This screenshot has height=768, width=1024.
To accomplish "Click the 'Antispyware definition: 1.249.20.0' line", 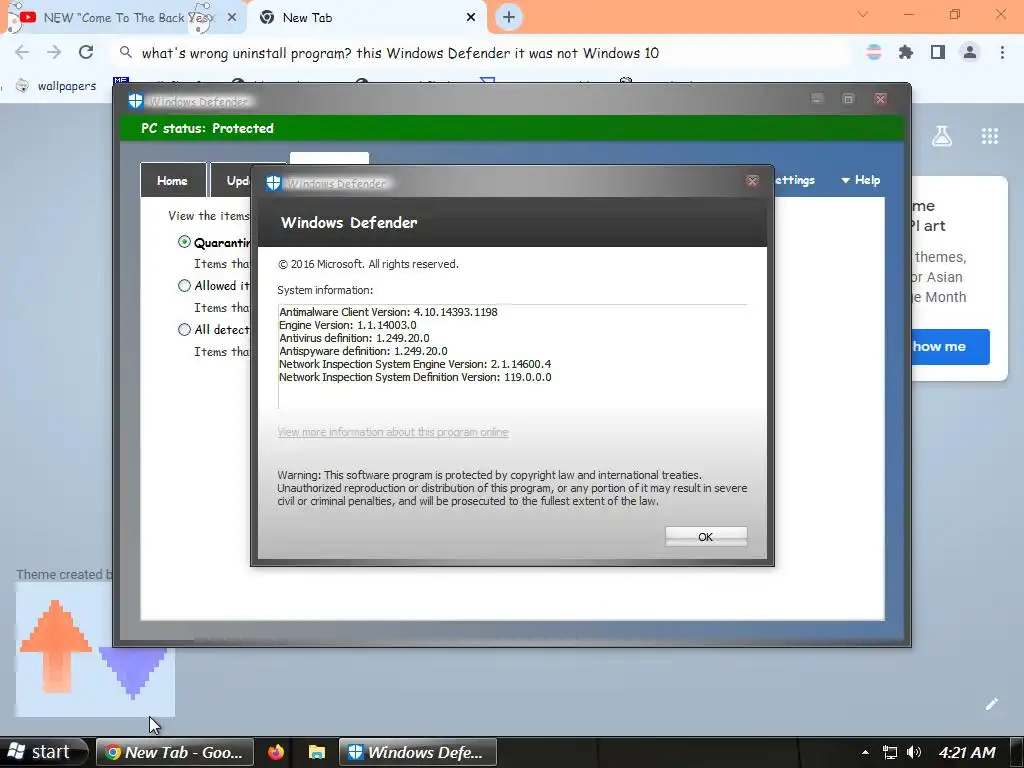I will tap(363, 351).
